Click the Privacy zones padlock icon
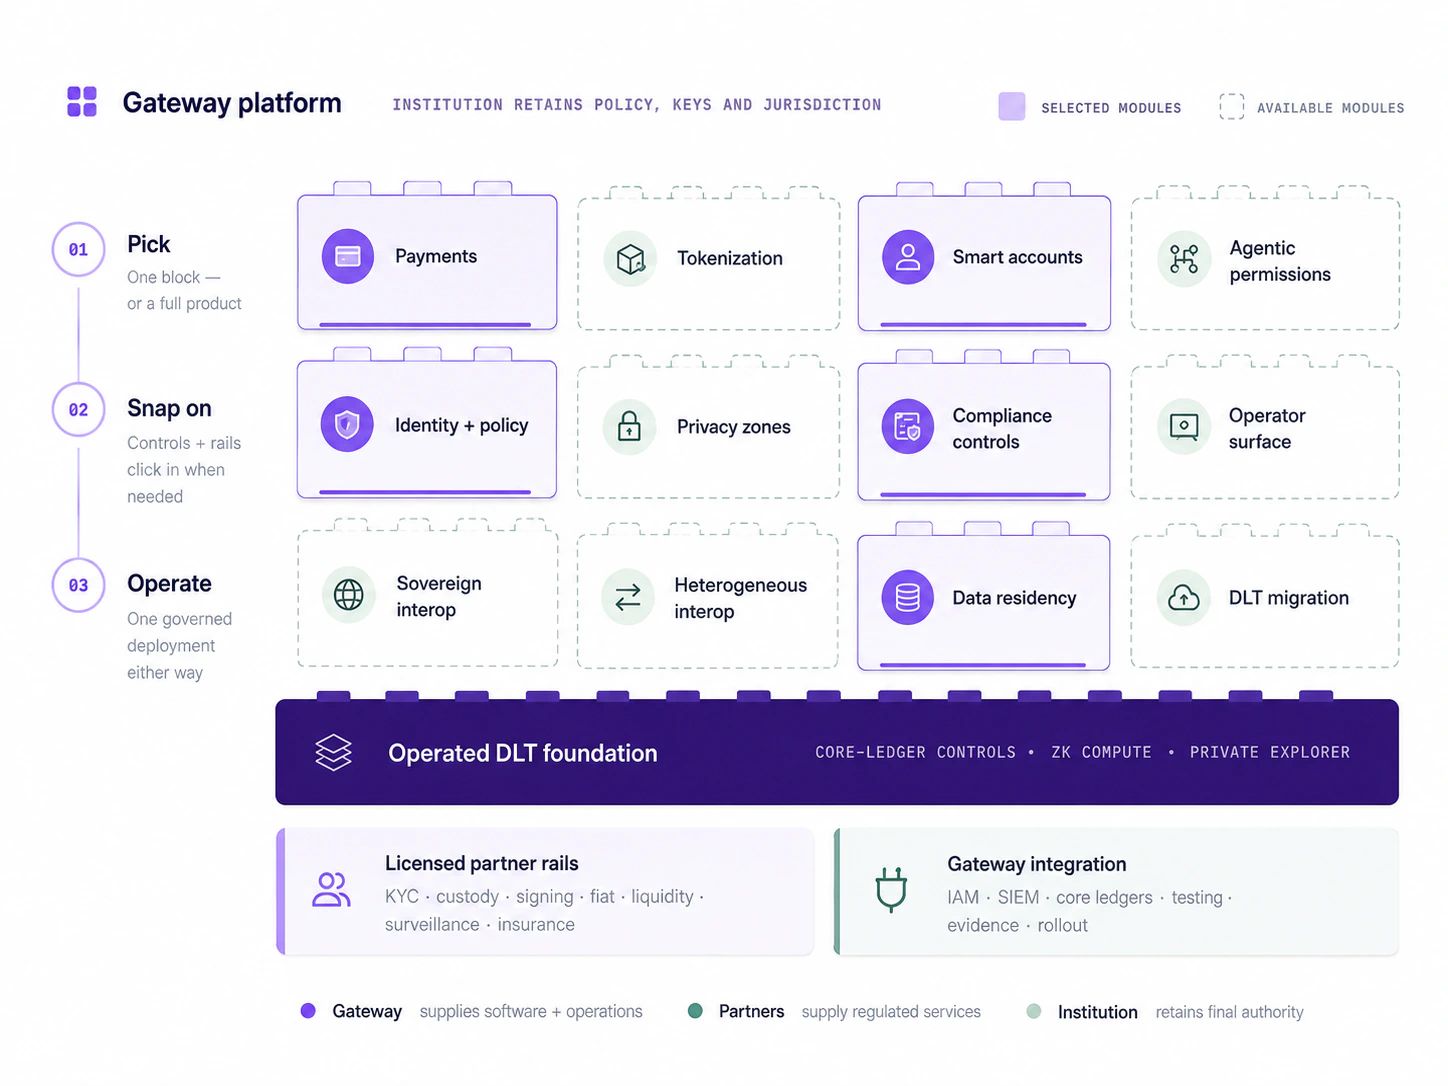 tap(630, 427)
